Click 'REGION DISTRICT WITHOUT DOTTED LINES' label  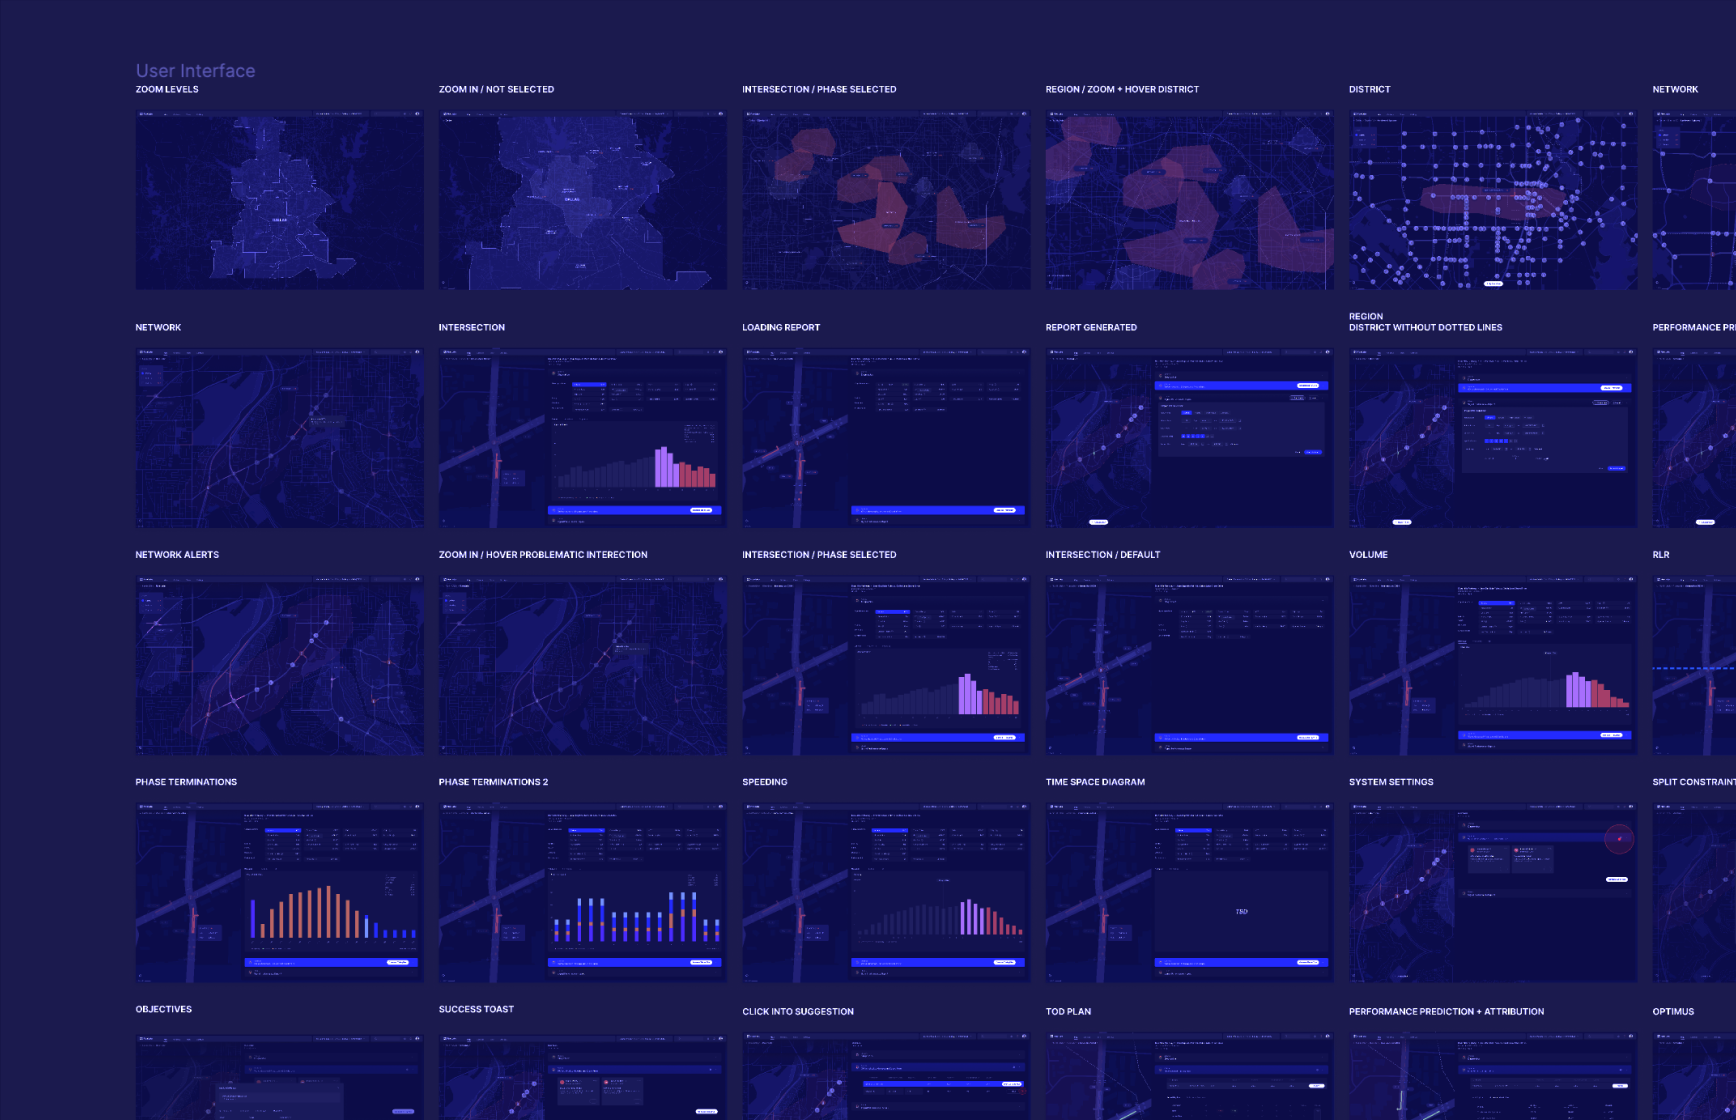pyautogui.click(x=1425, y=322)
